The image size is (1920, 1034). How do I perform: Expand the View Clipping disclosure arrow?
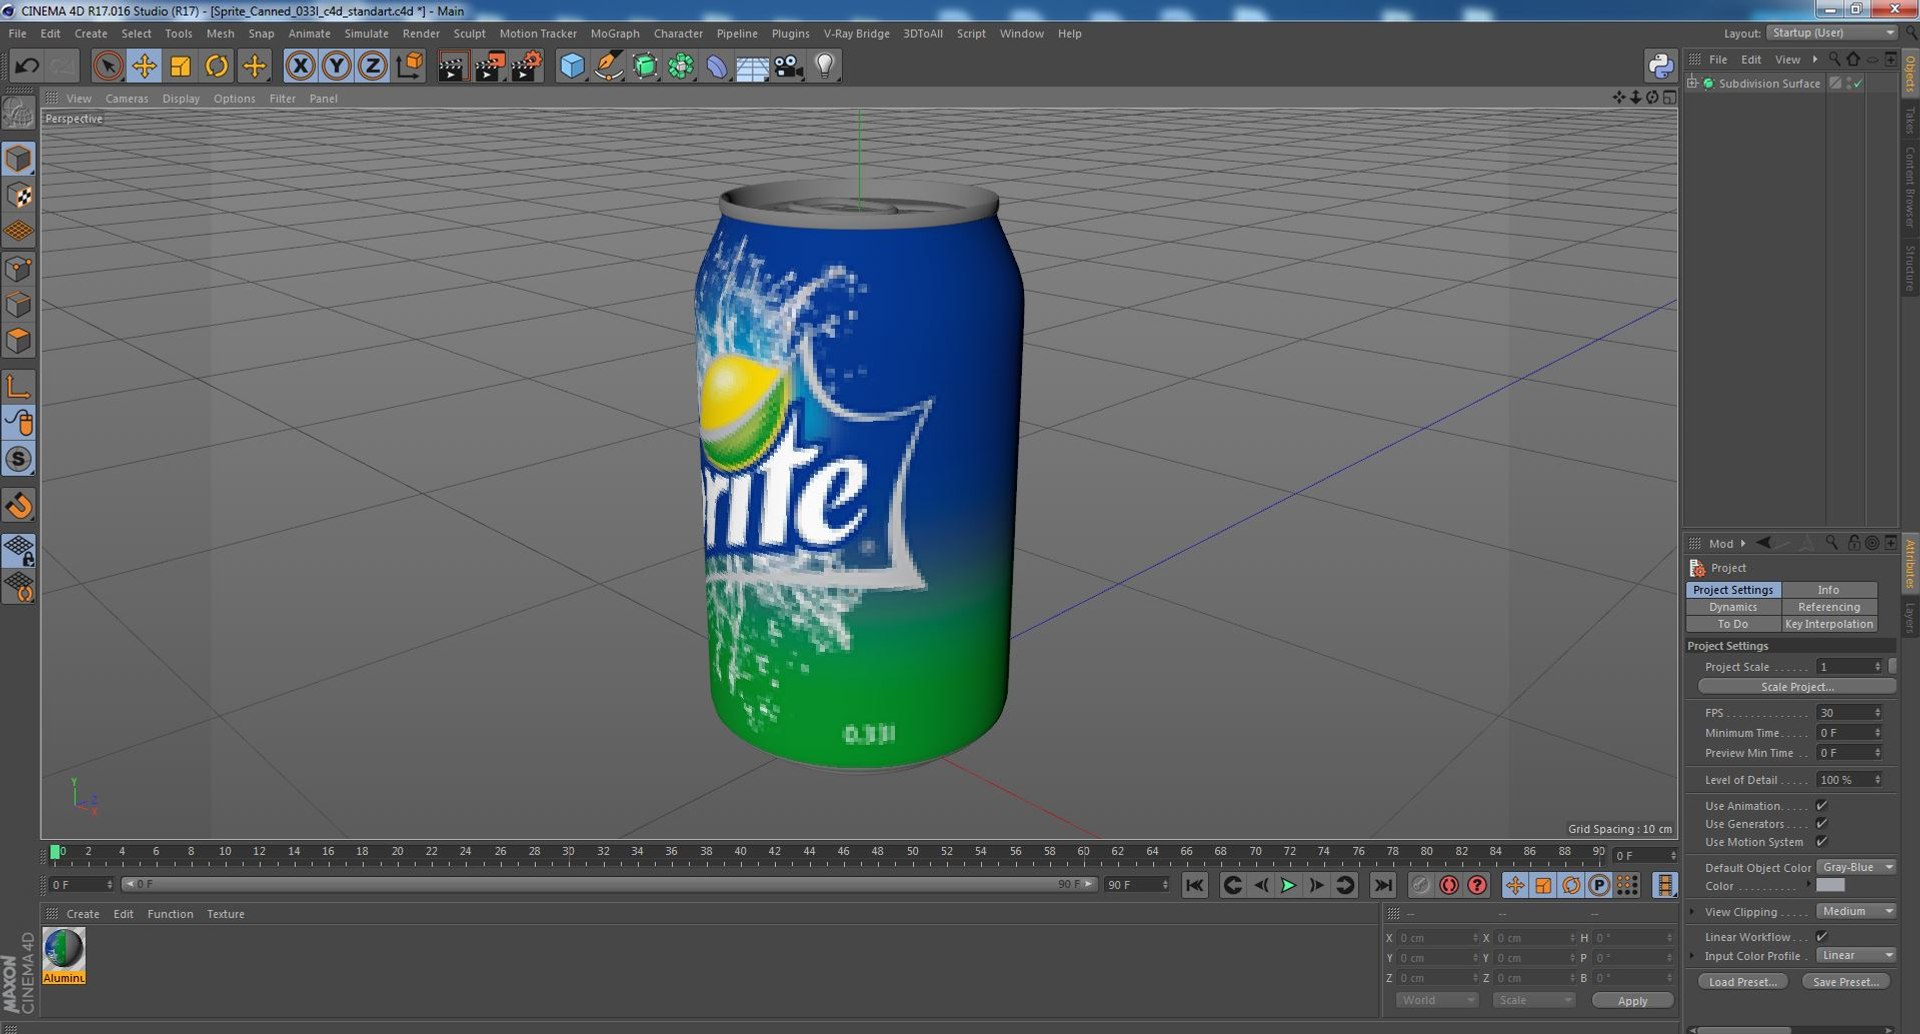point(1692,912)
